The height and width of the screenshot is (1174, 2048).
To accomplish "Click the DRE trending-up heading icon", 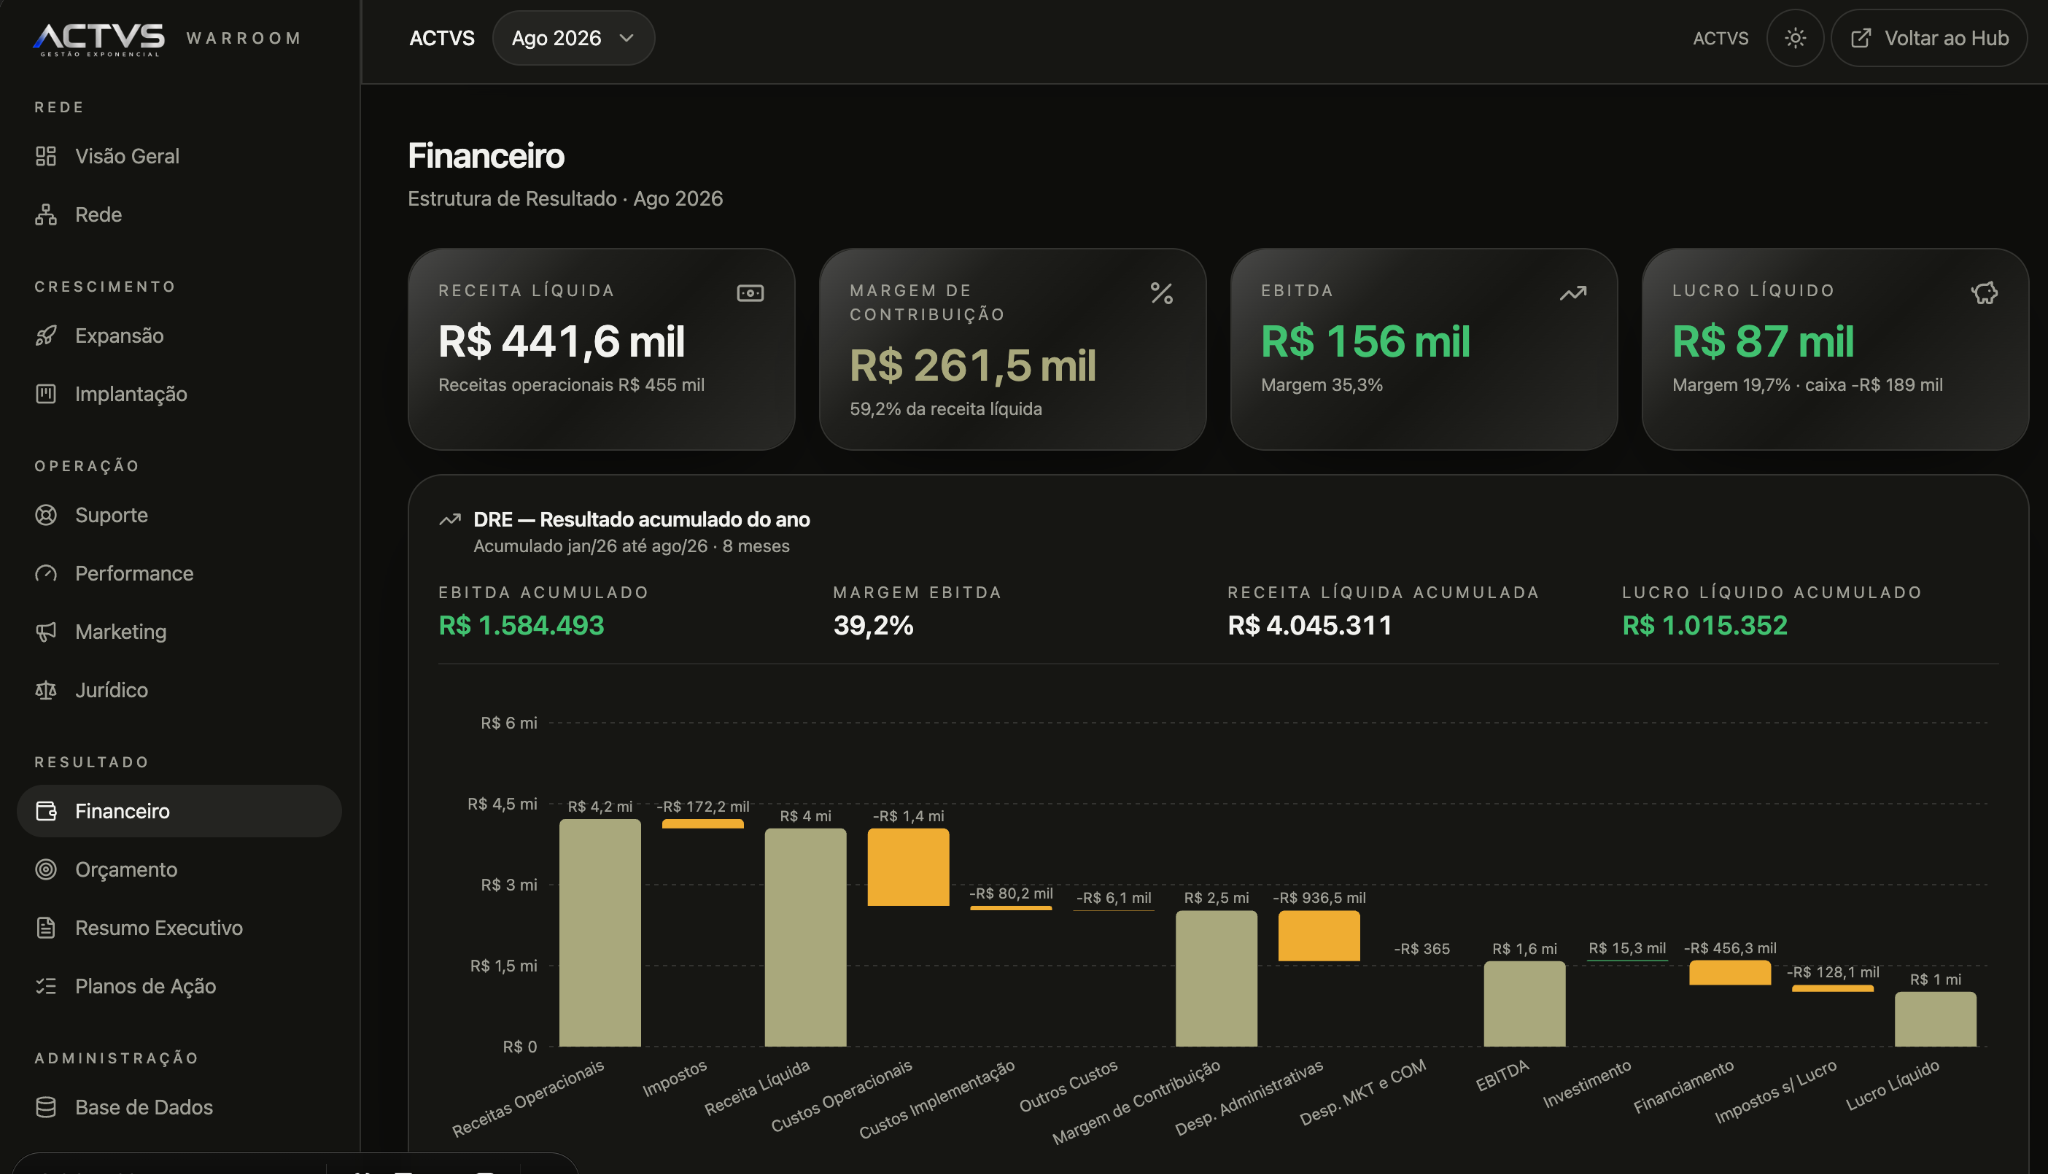I will coord(450,520).
